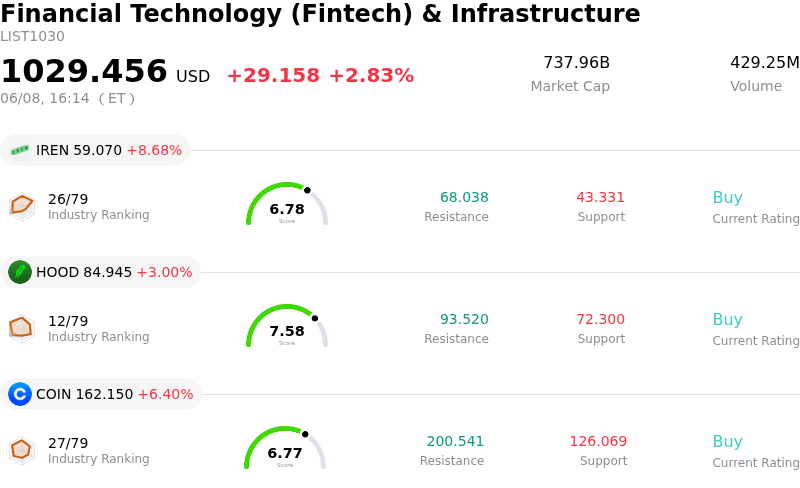The height and width of the screenshot is (488, 800).
Task: Click the COIN resistance value 200.541
Action: (x=455, y=441)
